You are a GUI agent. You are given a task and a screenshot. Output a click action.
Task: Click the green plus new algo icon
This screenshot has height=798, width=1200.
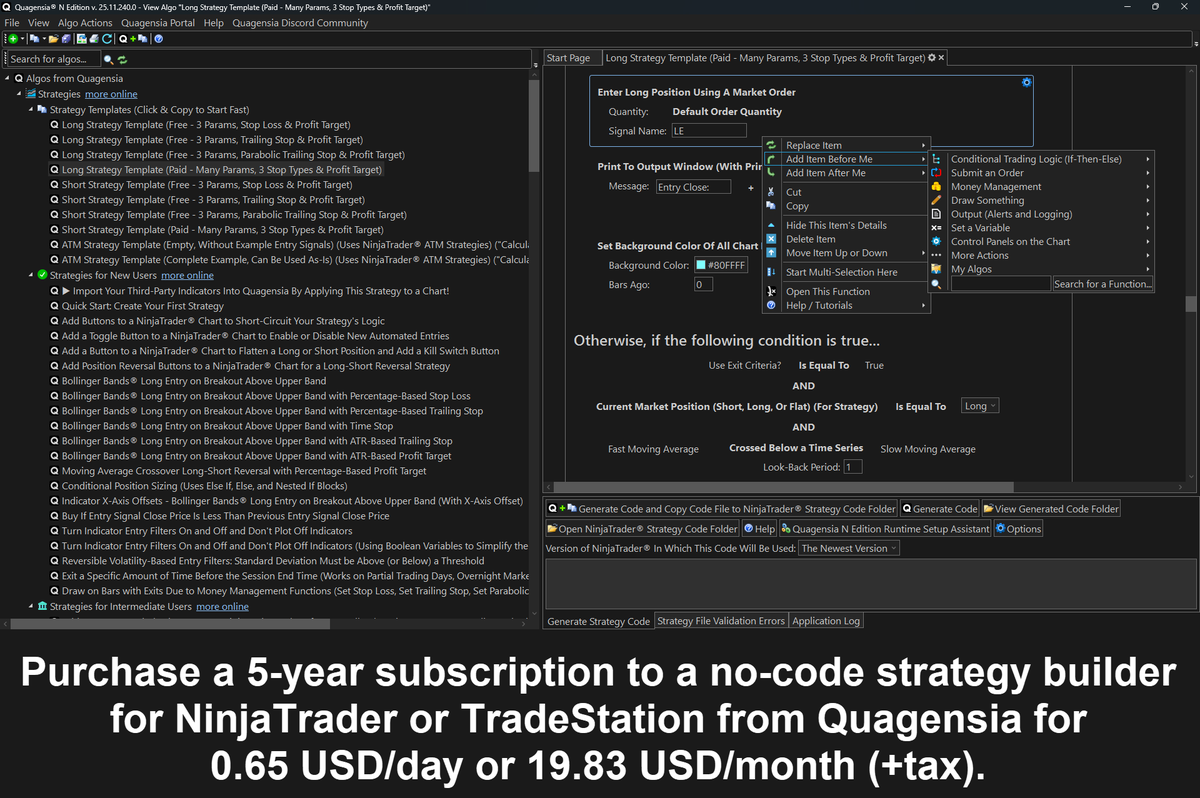(13, 38)
